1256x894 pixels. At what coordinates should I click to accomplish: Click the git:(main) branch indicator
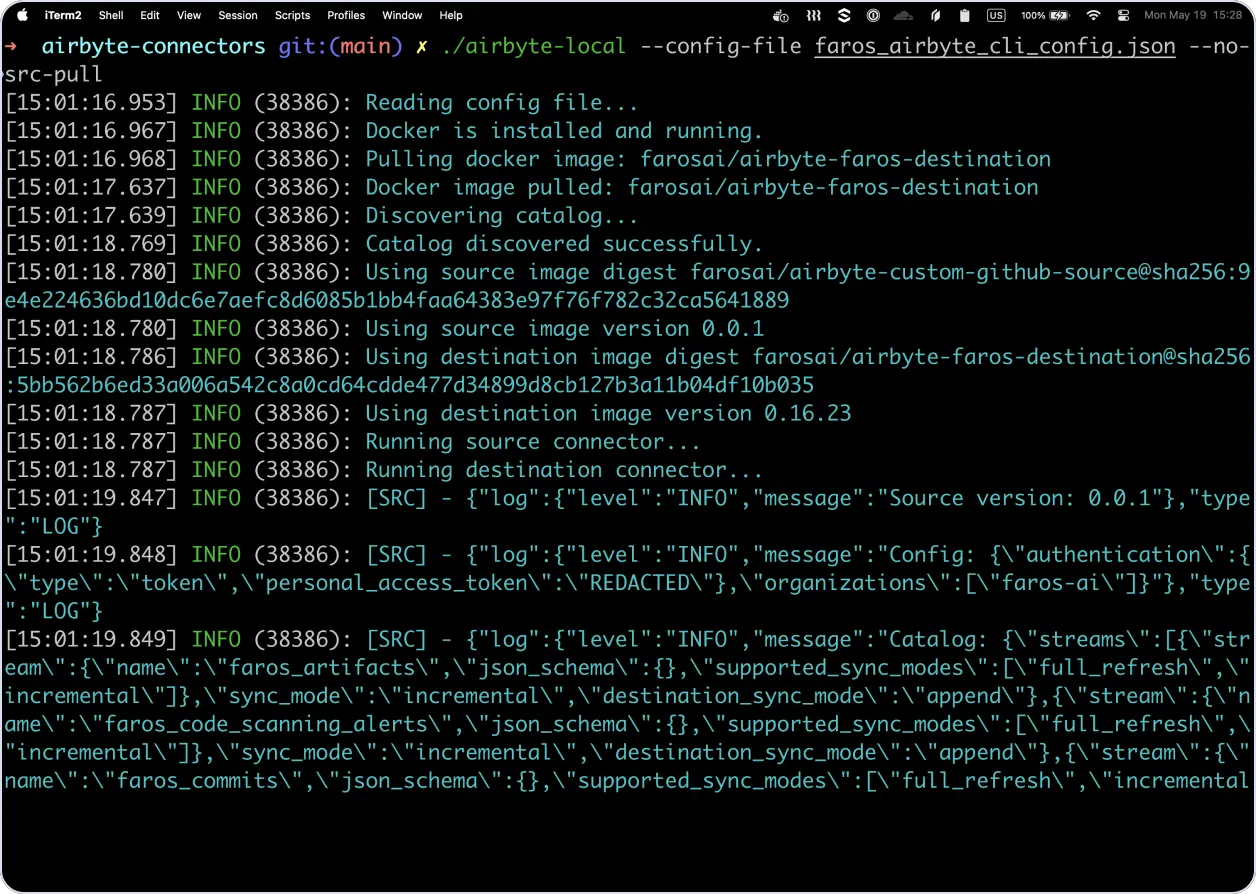340,46
